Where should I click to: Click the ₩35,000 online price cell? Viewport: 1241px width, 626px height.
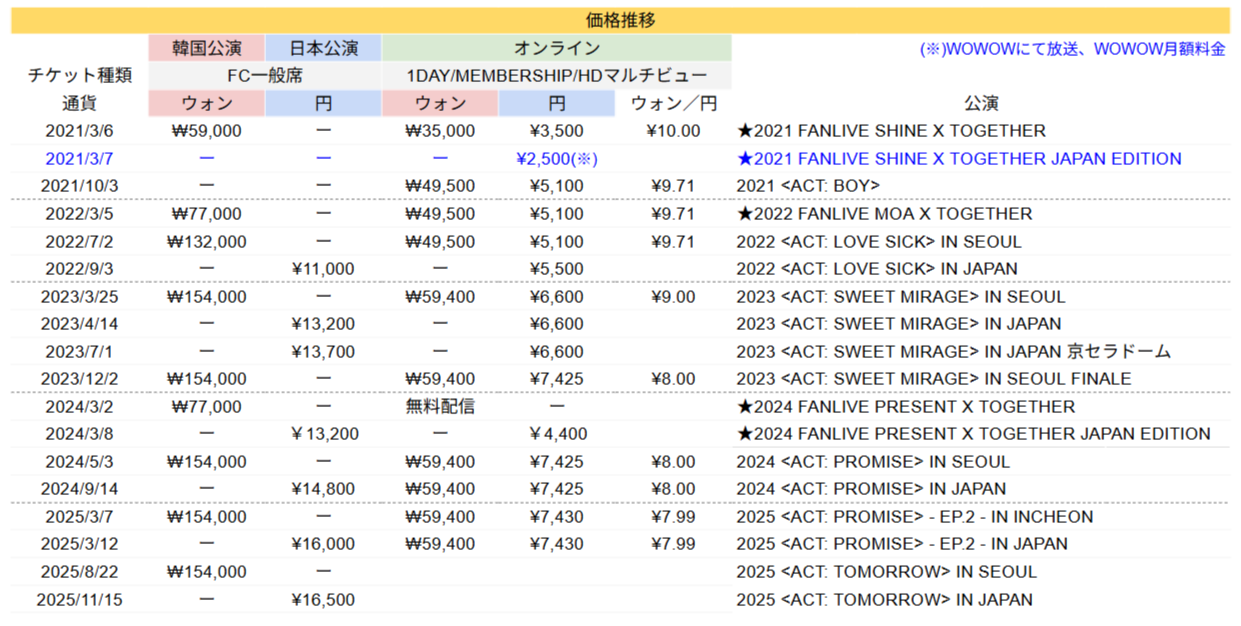point(440,131)
